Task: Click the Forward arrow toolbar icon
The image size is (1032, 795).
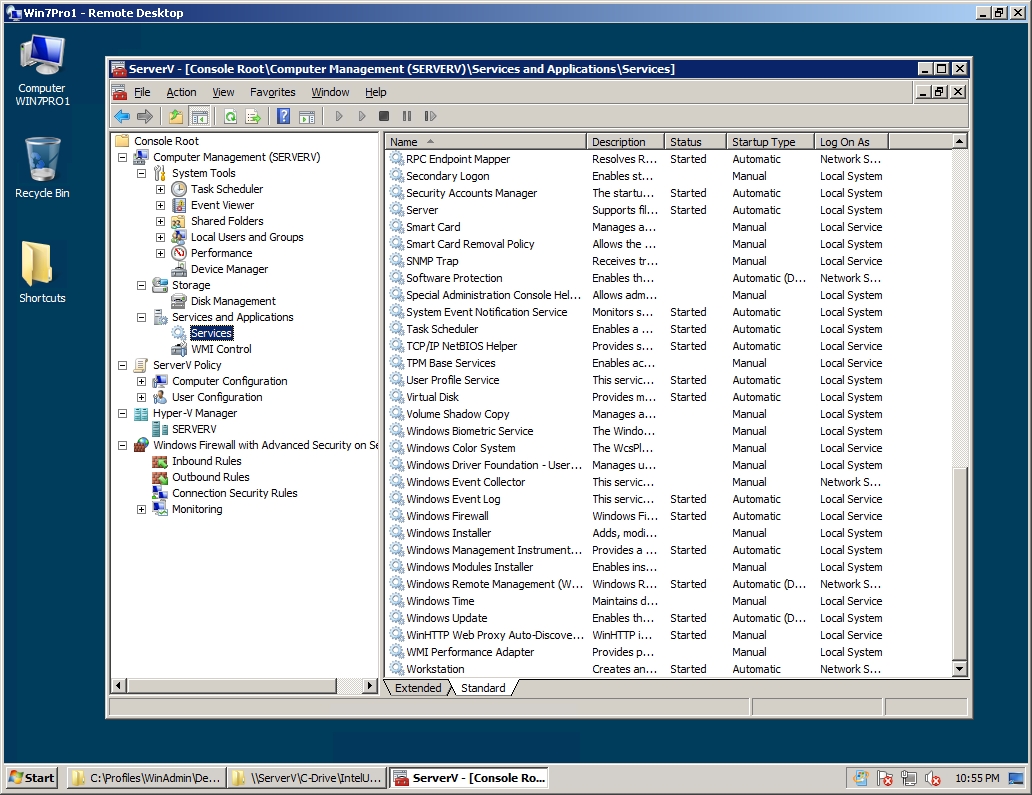Action: [x=145, y=116]
